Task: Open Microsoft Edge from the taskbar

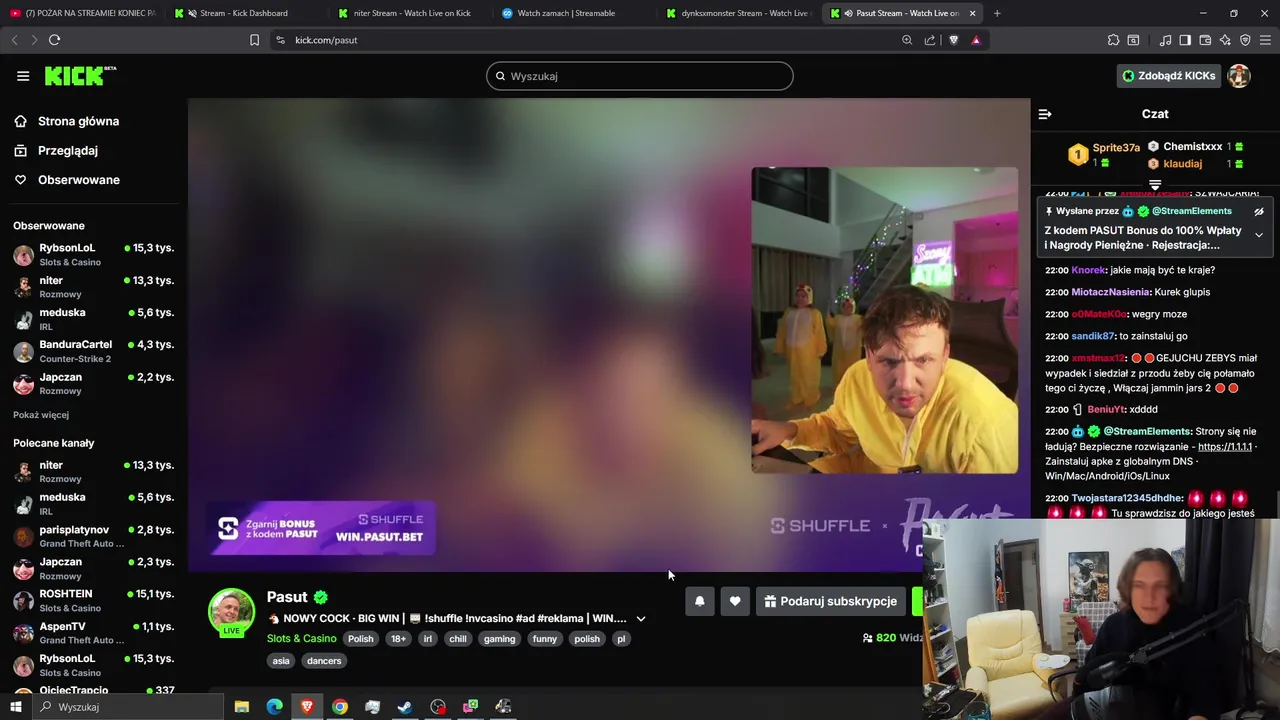Action: tap(274, 707)
